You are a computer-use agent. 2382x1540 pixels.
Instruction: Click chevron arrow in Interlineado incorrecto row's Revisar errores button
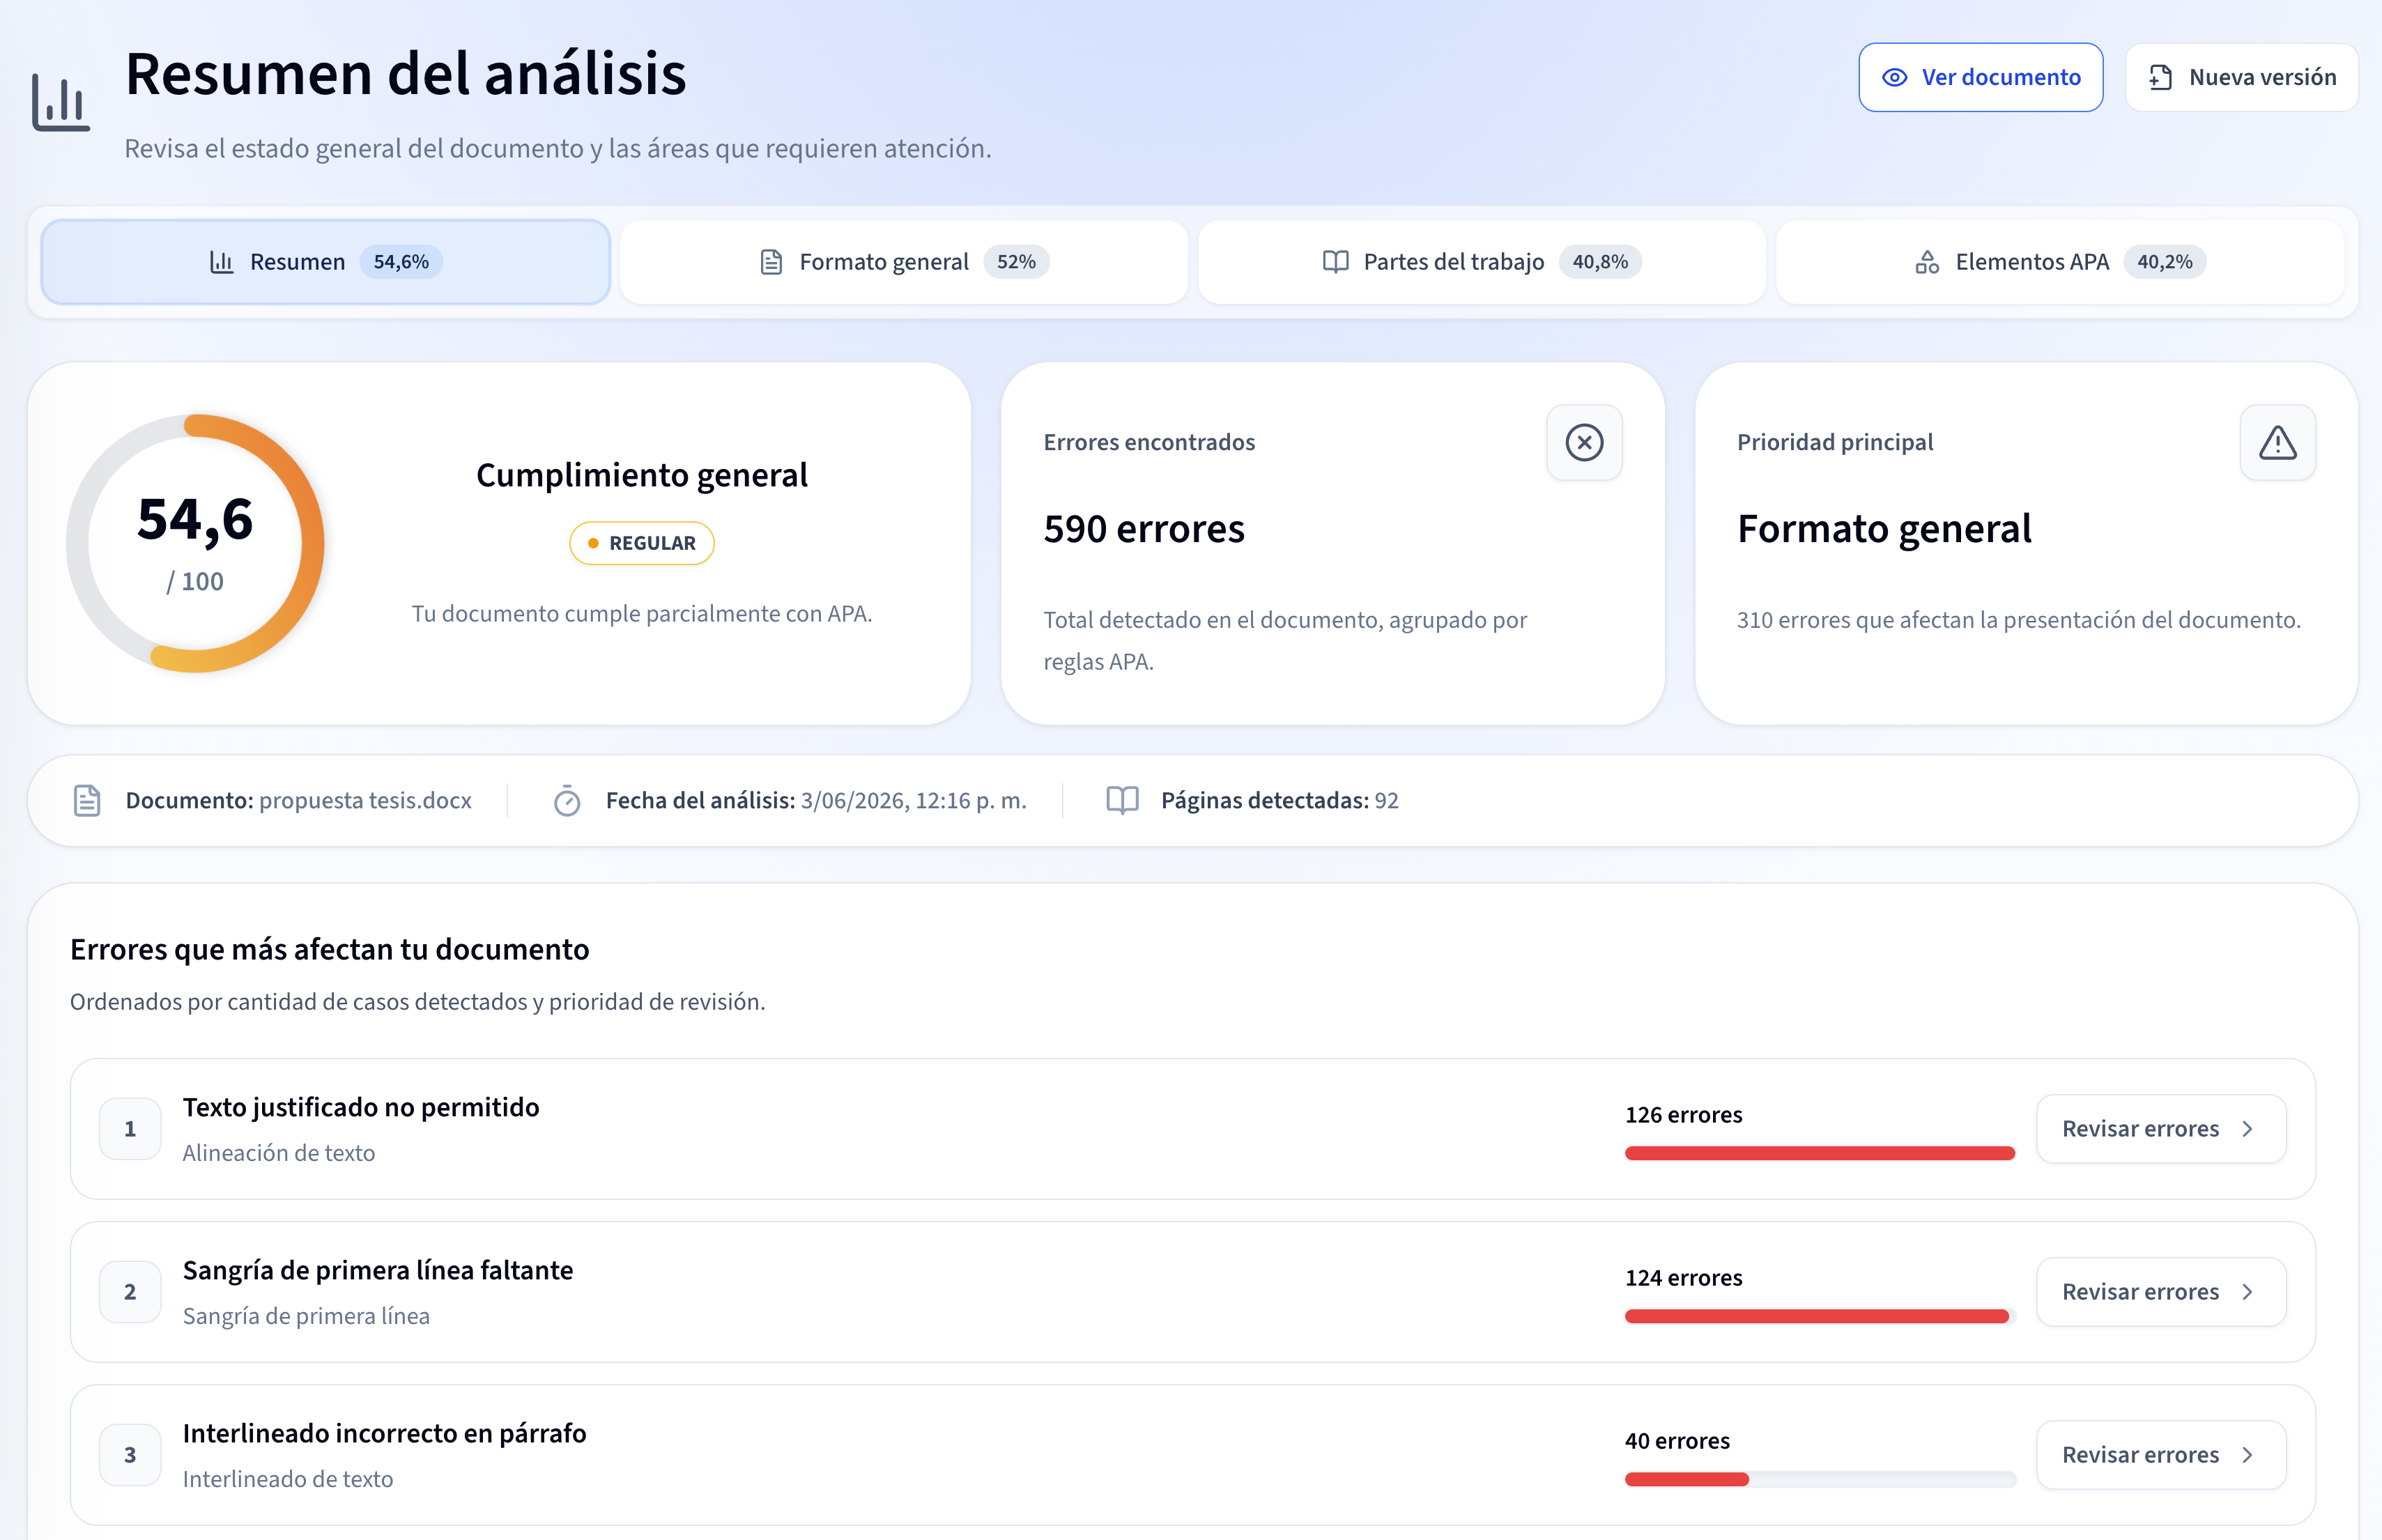(x=2247, y=1455)
